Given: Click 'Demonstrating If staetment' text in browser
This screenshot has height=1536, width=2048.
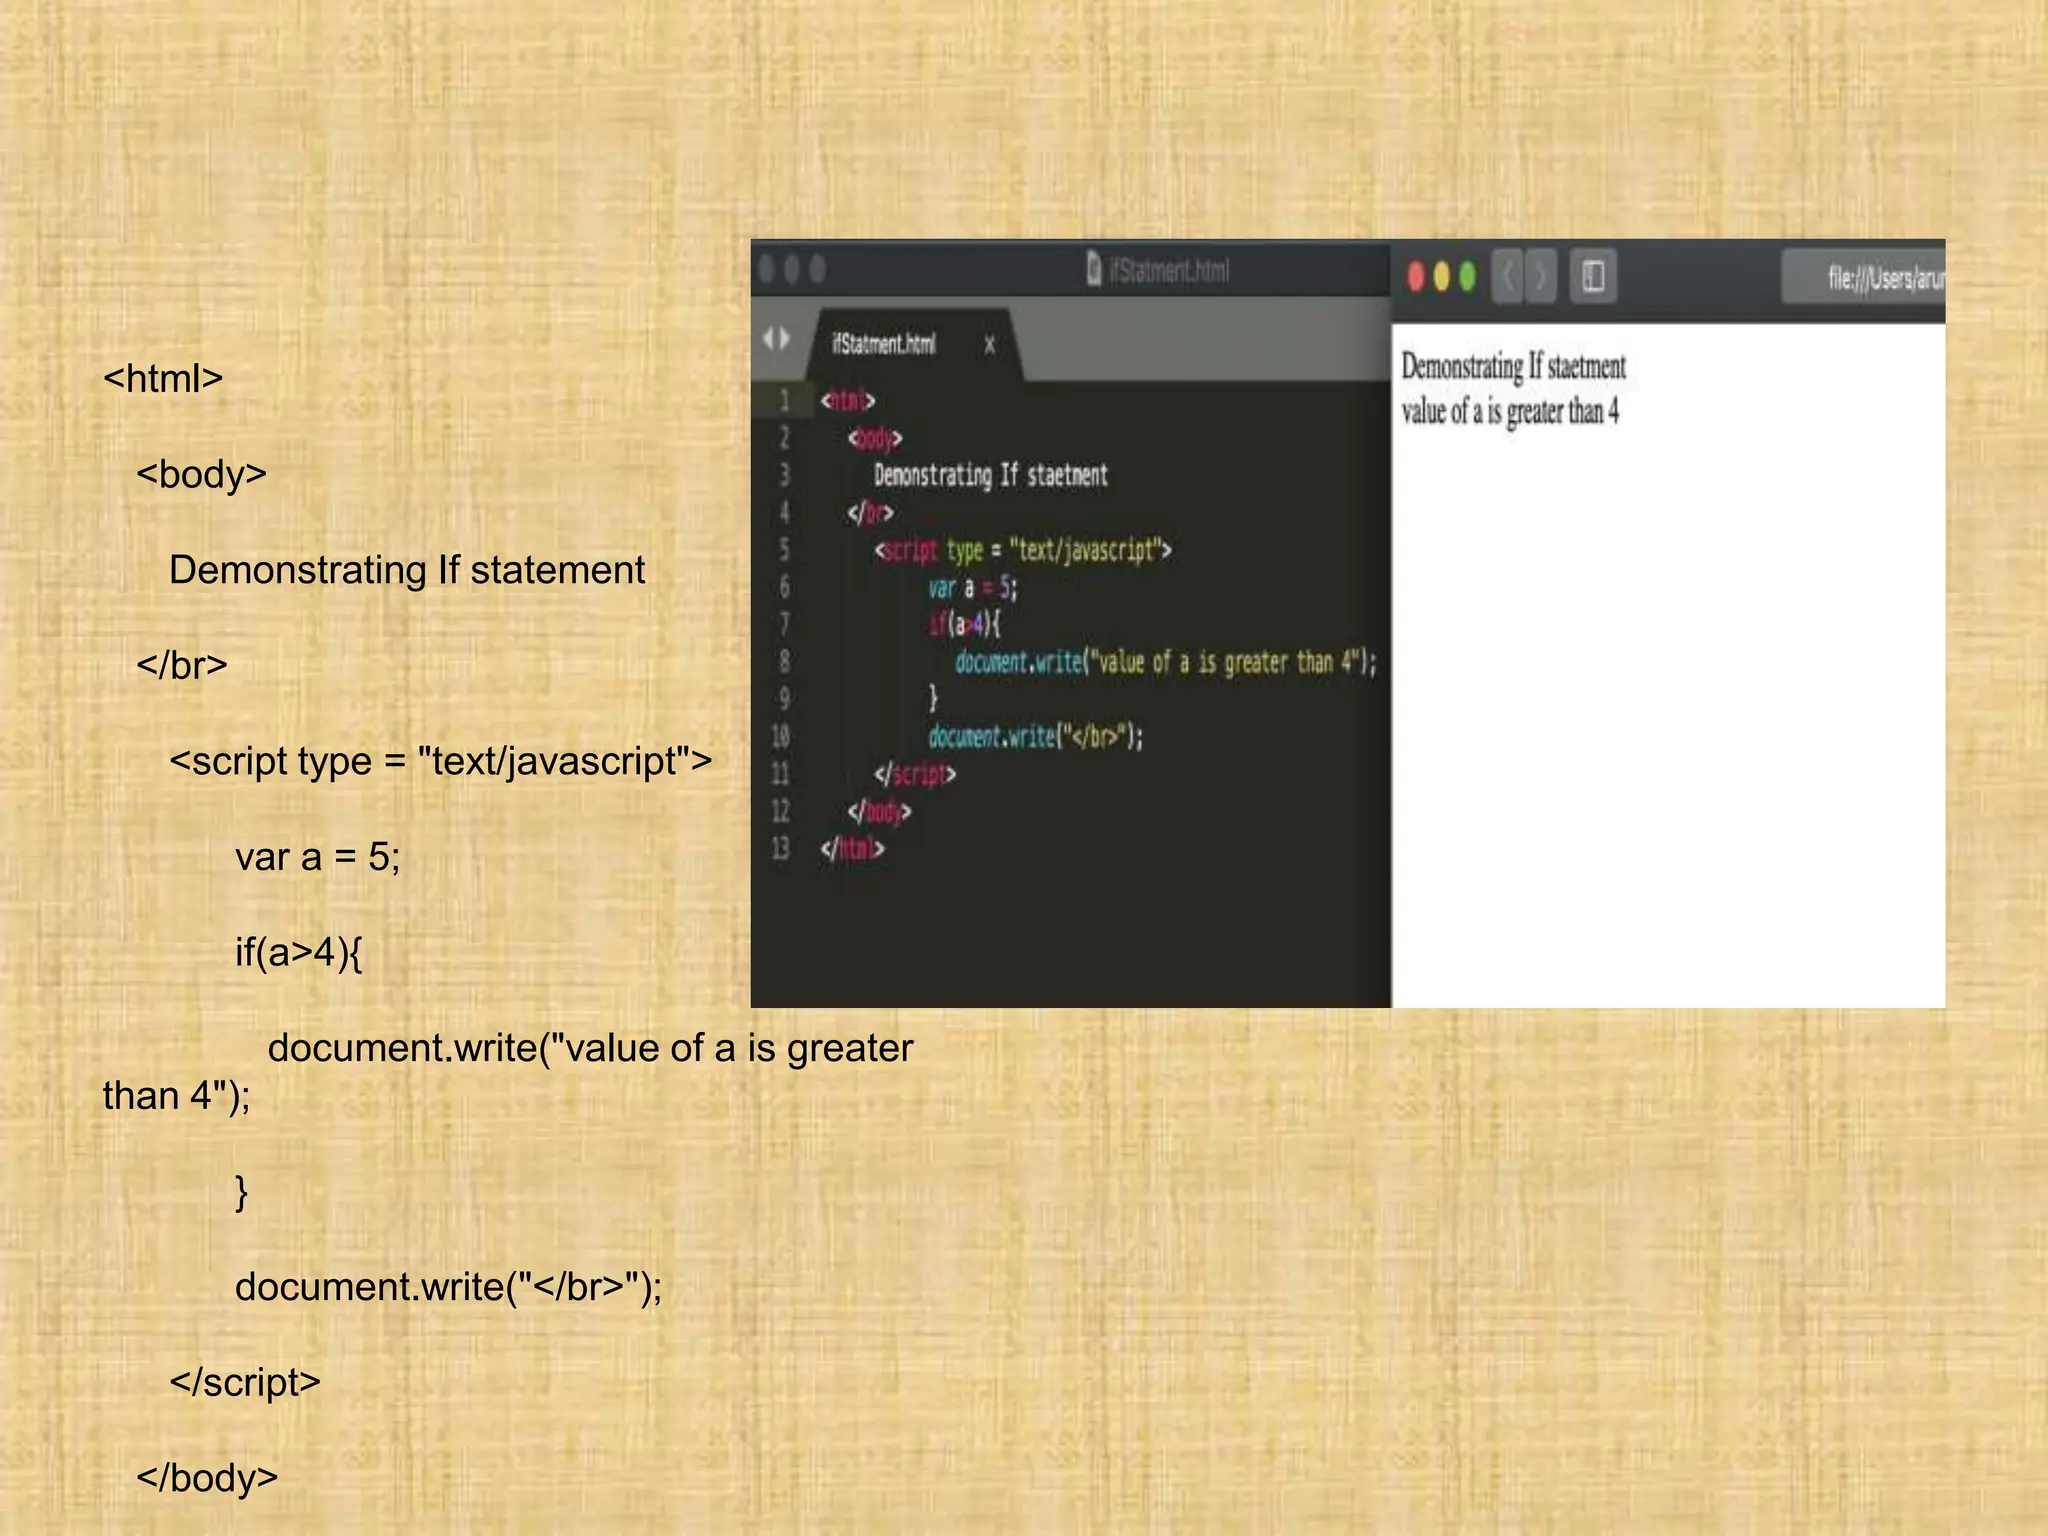Looking at the screenshot, I should (x=1513, y=367).
